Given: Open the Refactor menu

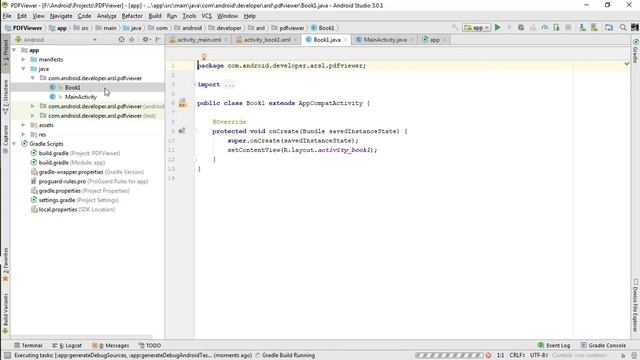Looking at the screenshot, I should tap(132, 16).
